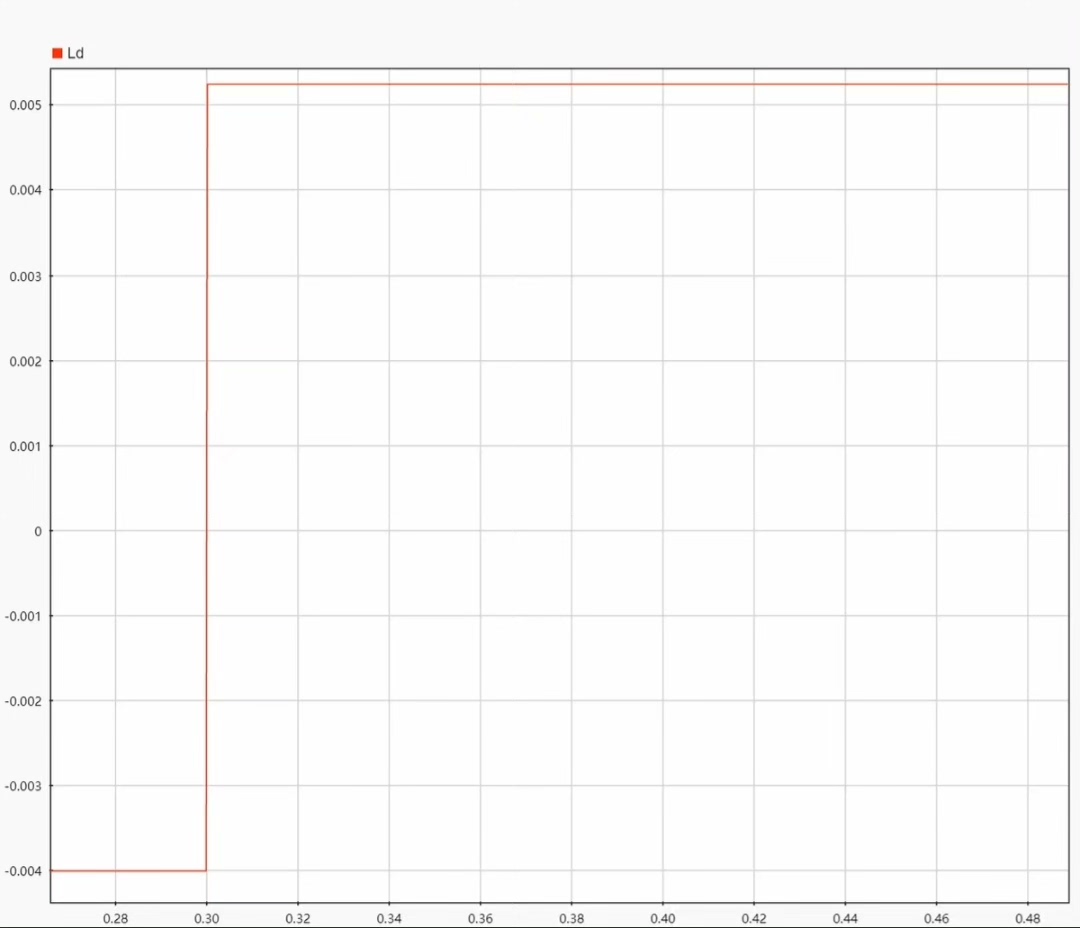Click the 0.30 x-axis tick label

pyautogui.click(x=207, y=918)
